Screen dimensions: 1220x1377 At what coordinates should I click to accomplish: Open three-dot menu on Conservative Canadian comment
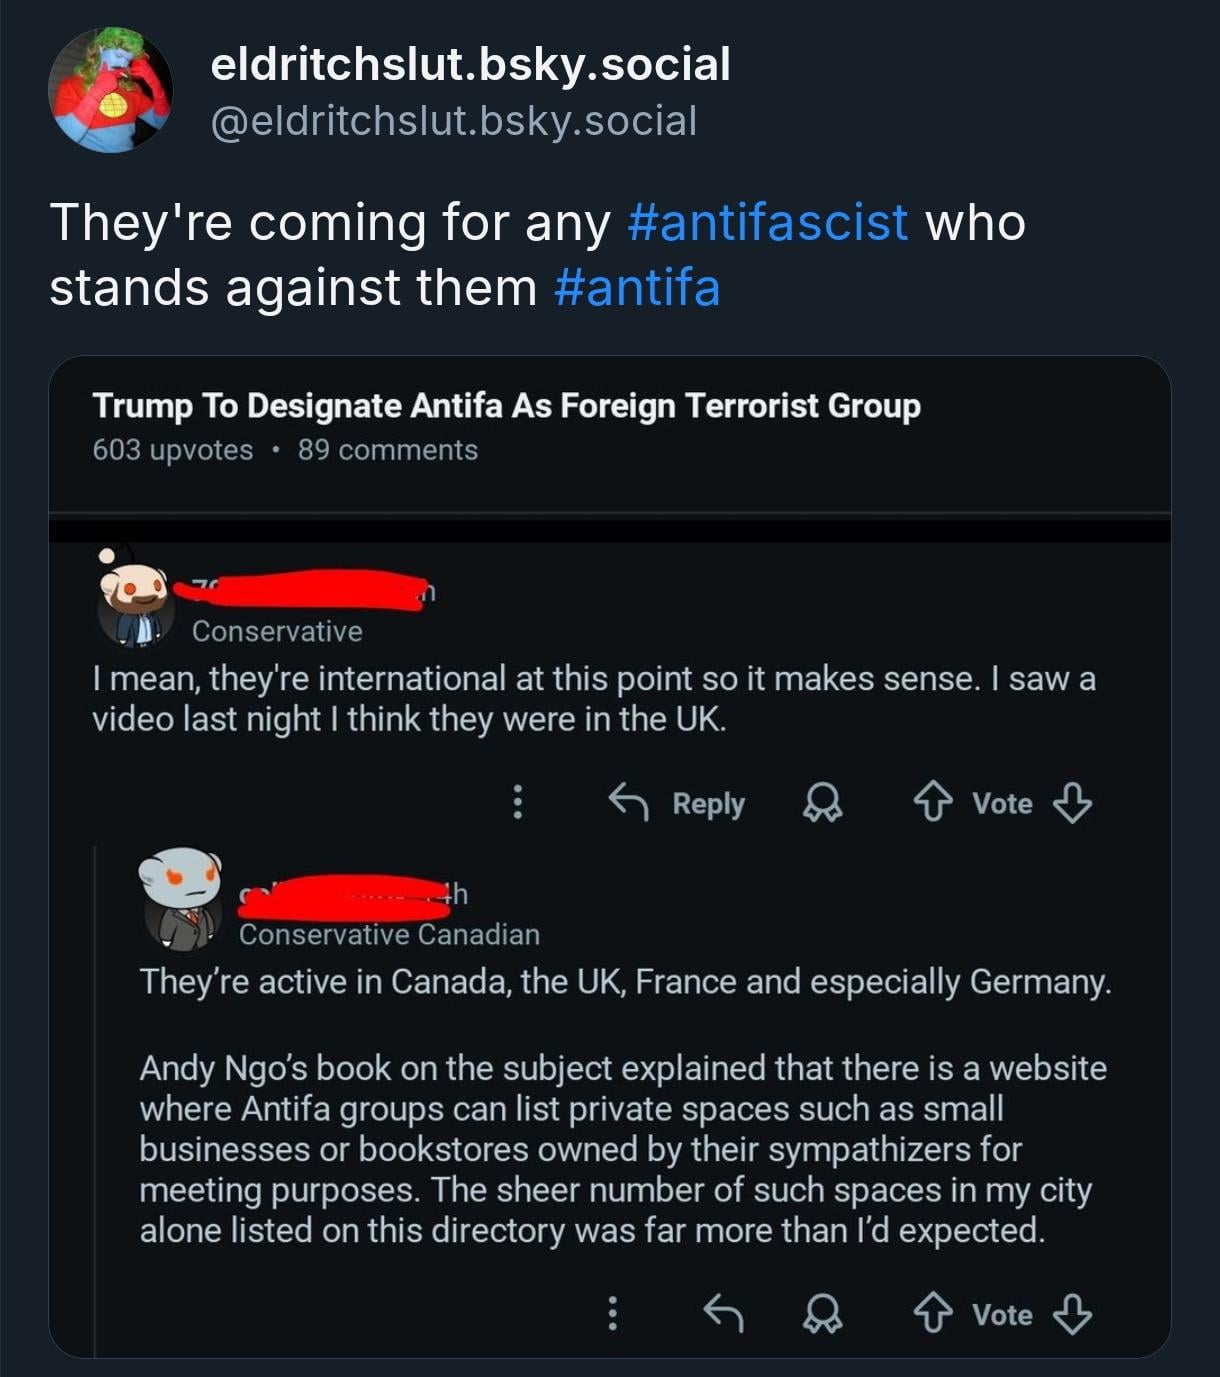(x=613, y=1313)
